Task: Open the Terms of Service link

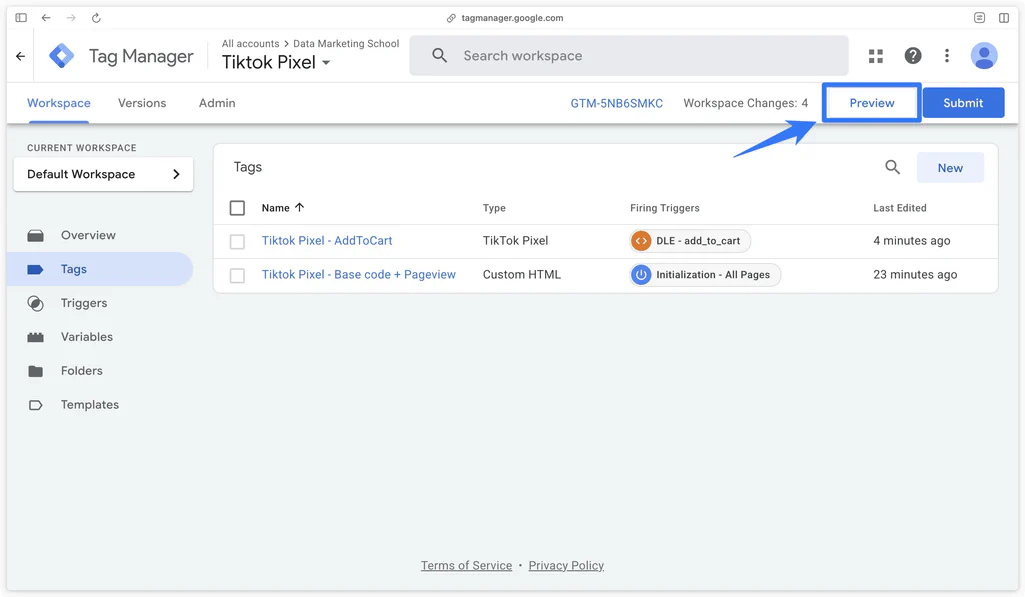Action: pos(466,566)
